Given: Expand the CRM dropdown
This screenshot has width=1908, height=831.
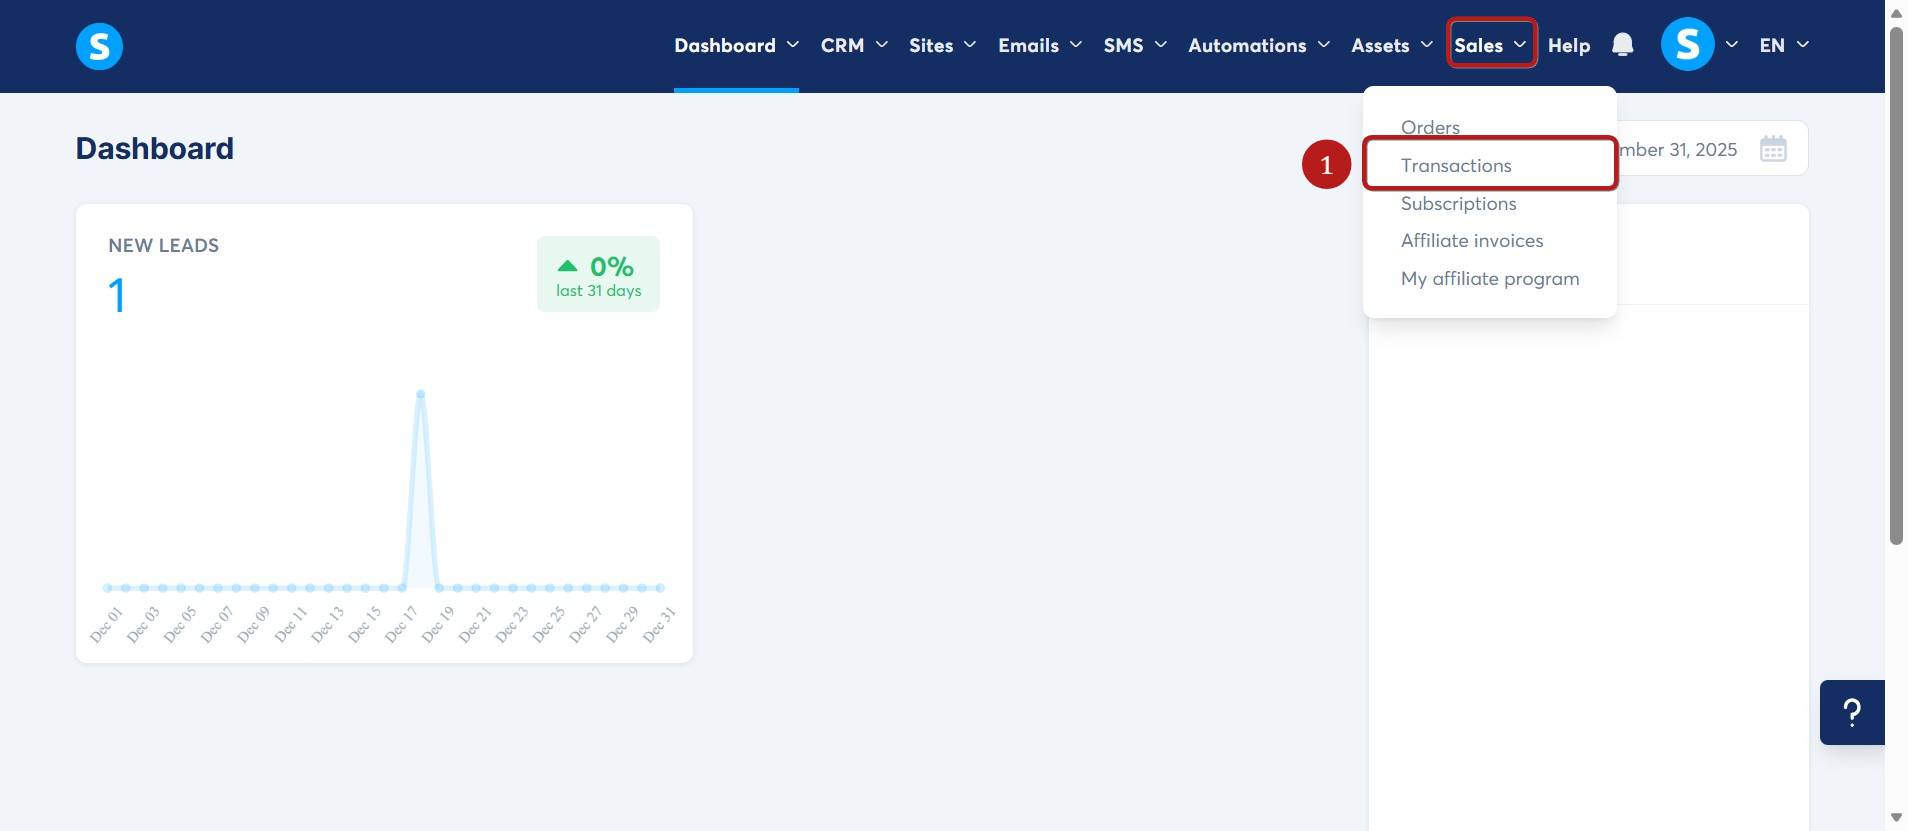Looking at the screenshot, I should (854, 45).
